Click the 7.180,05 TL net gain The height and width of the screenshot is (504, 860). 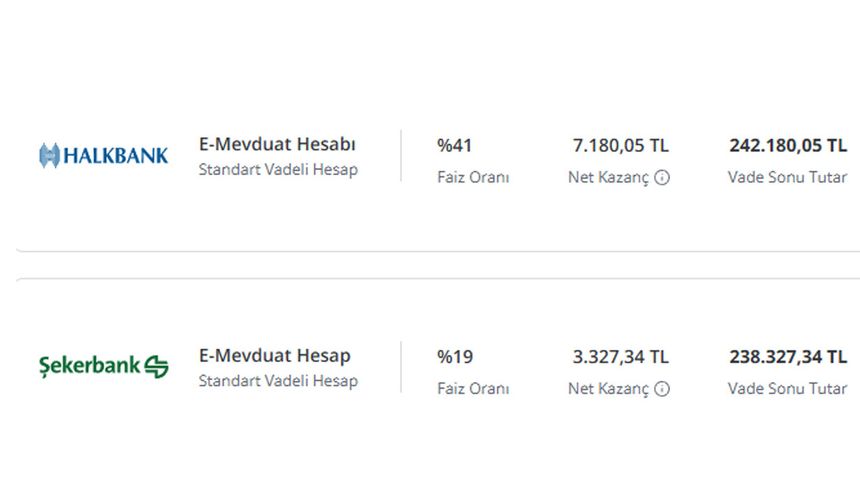pos(621,145)
